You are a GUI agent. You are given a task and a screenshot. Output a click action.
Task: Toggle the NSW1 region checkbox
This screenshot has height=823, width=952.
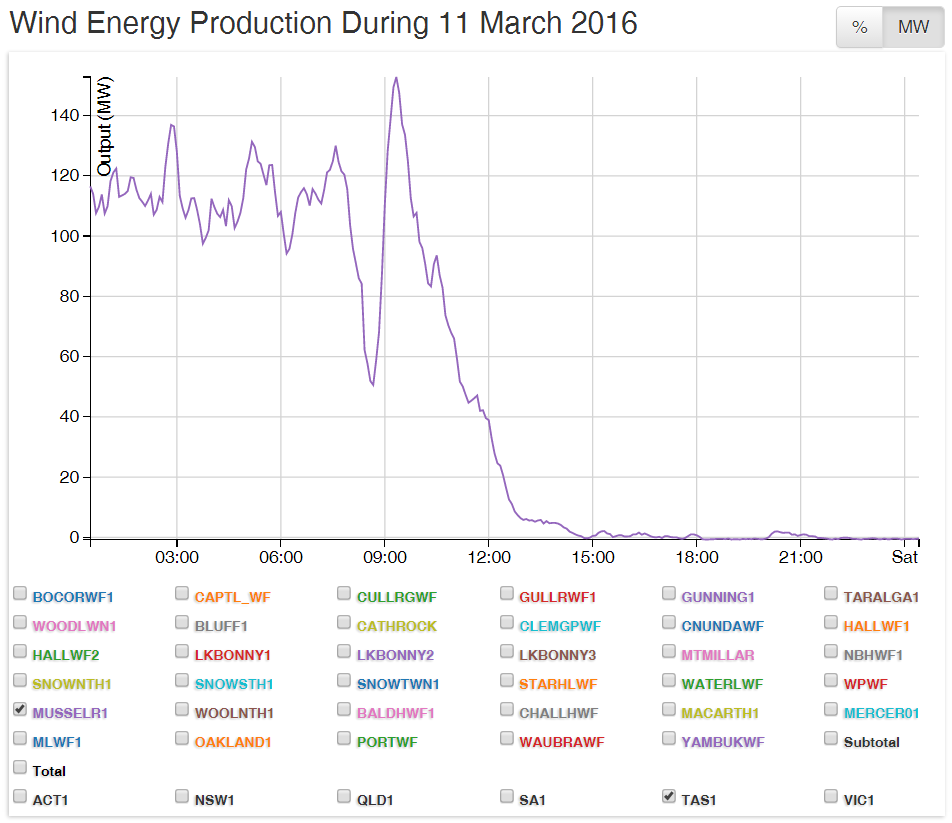[182, 796]
